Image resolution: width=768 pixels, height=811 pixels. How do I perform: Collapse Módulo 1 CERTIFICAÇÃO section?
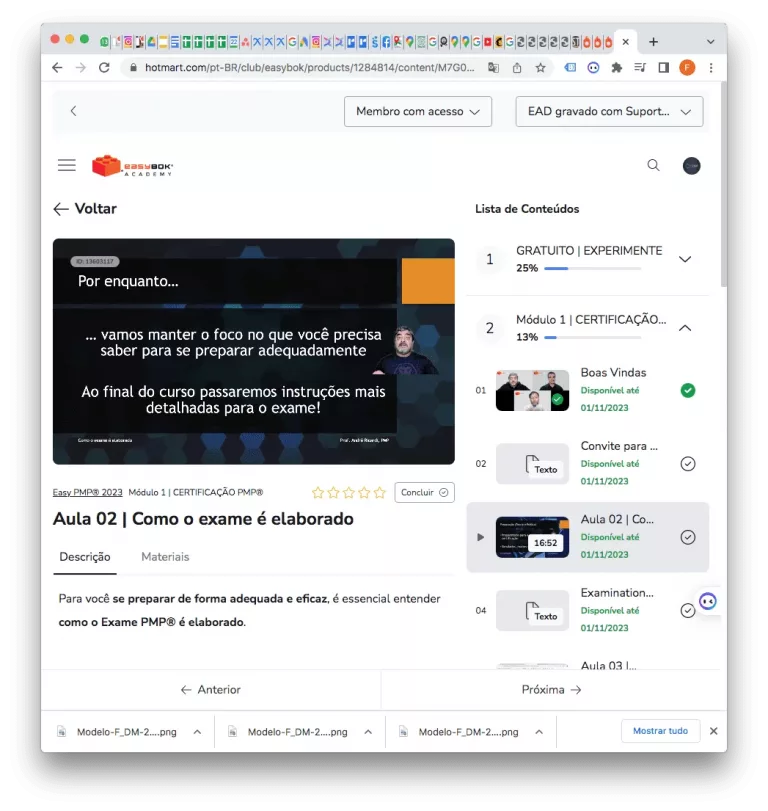coord(685,327)
